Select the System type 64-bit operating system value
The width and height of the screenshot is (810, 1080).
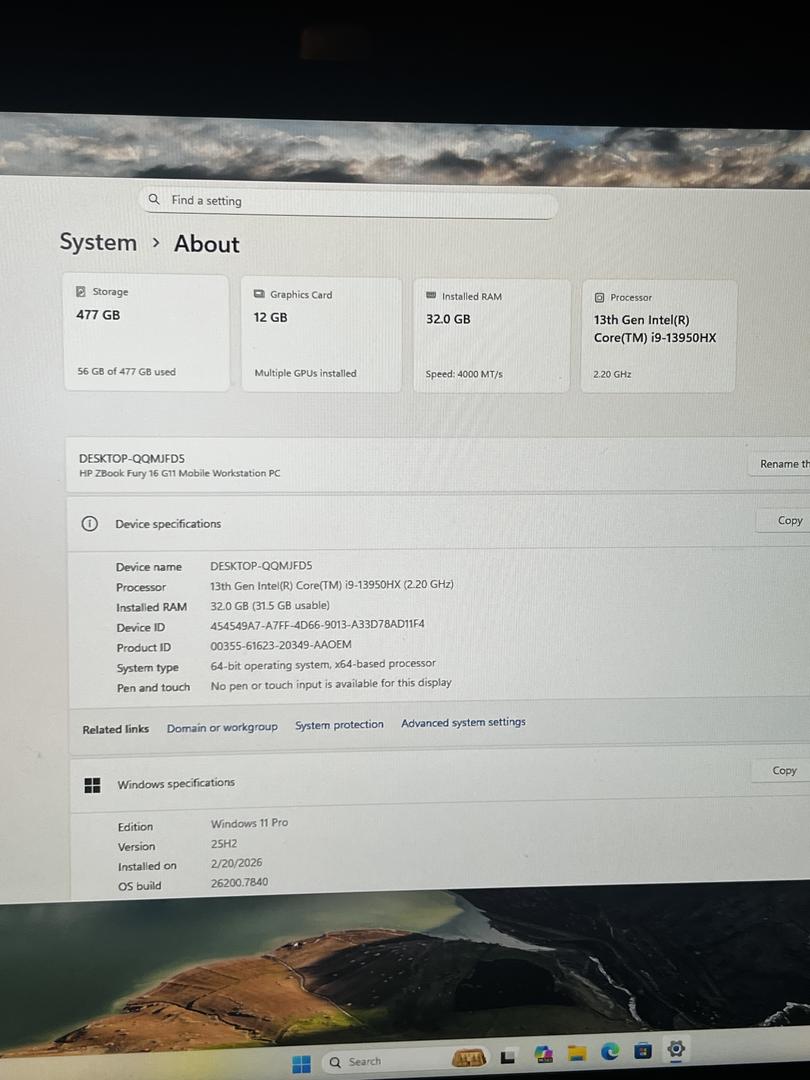[x=323, y=664]
